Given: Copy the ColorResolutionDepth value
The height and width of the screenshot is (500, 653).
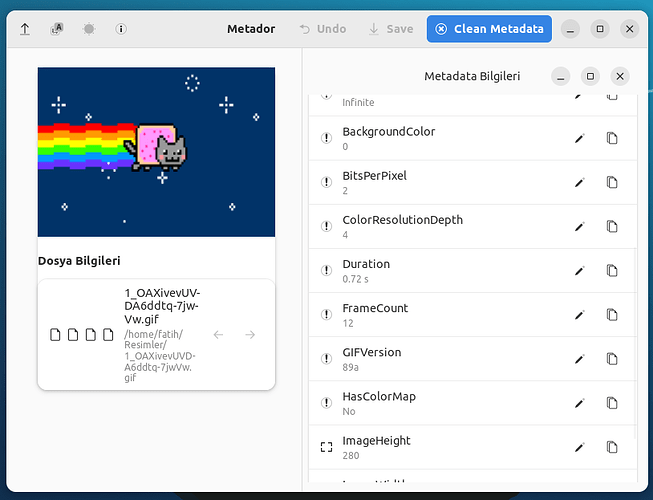Looking at the screenshot, I should pos(612,227).
